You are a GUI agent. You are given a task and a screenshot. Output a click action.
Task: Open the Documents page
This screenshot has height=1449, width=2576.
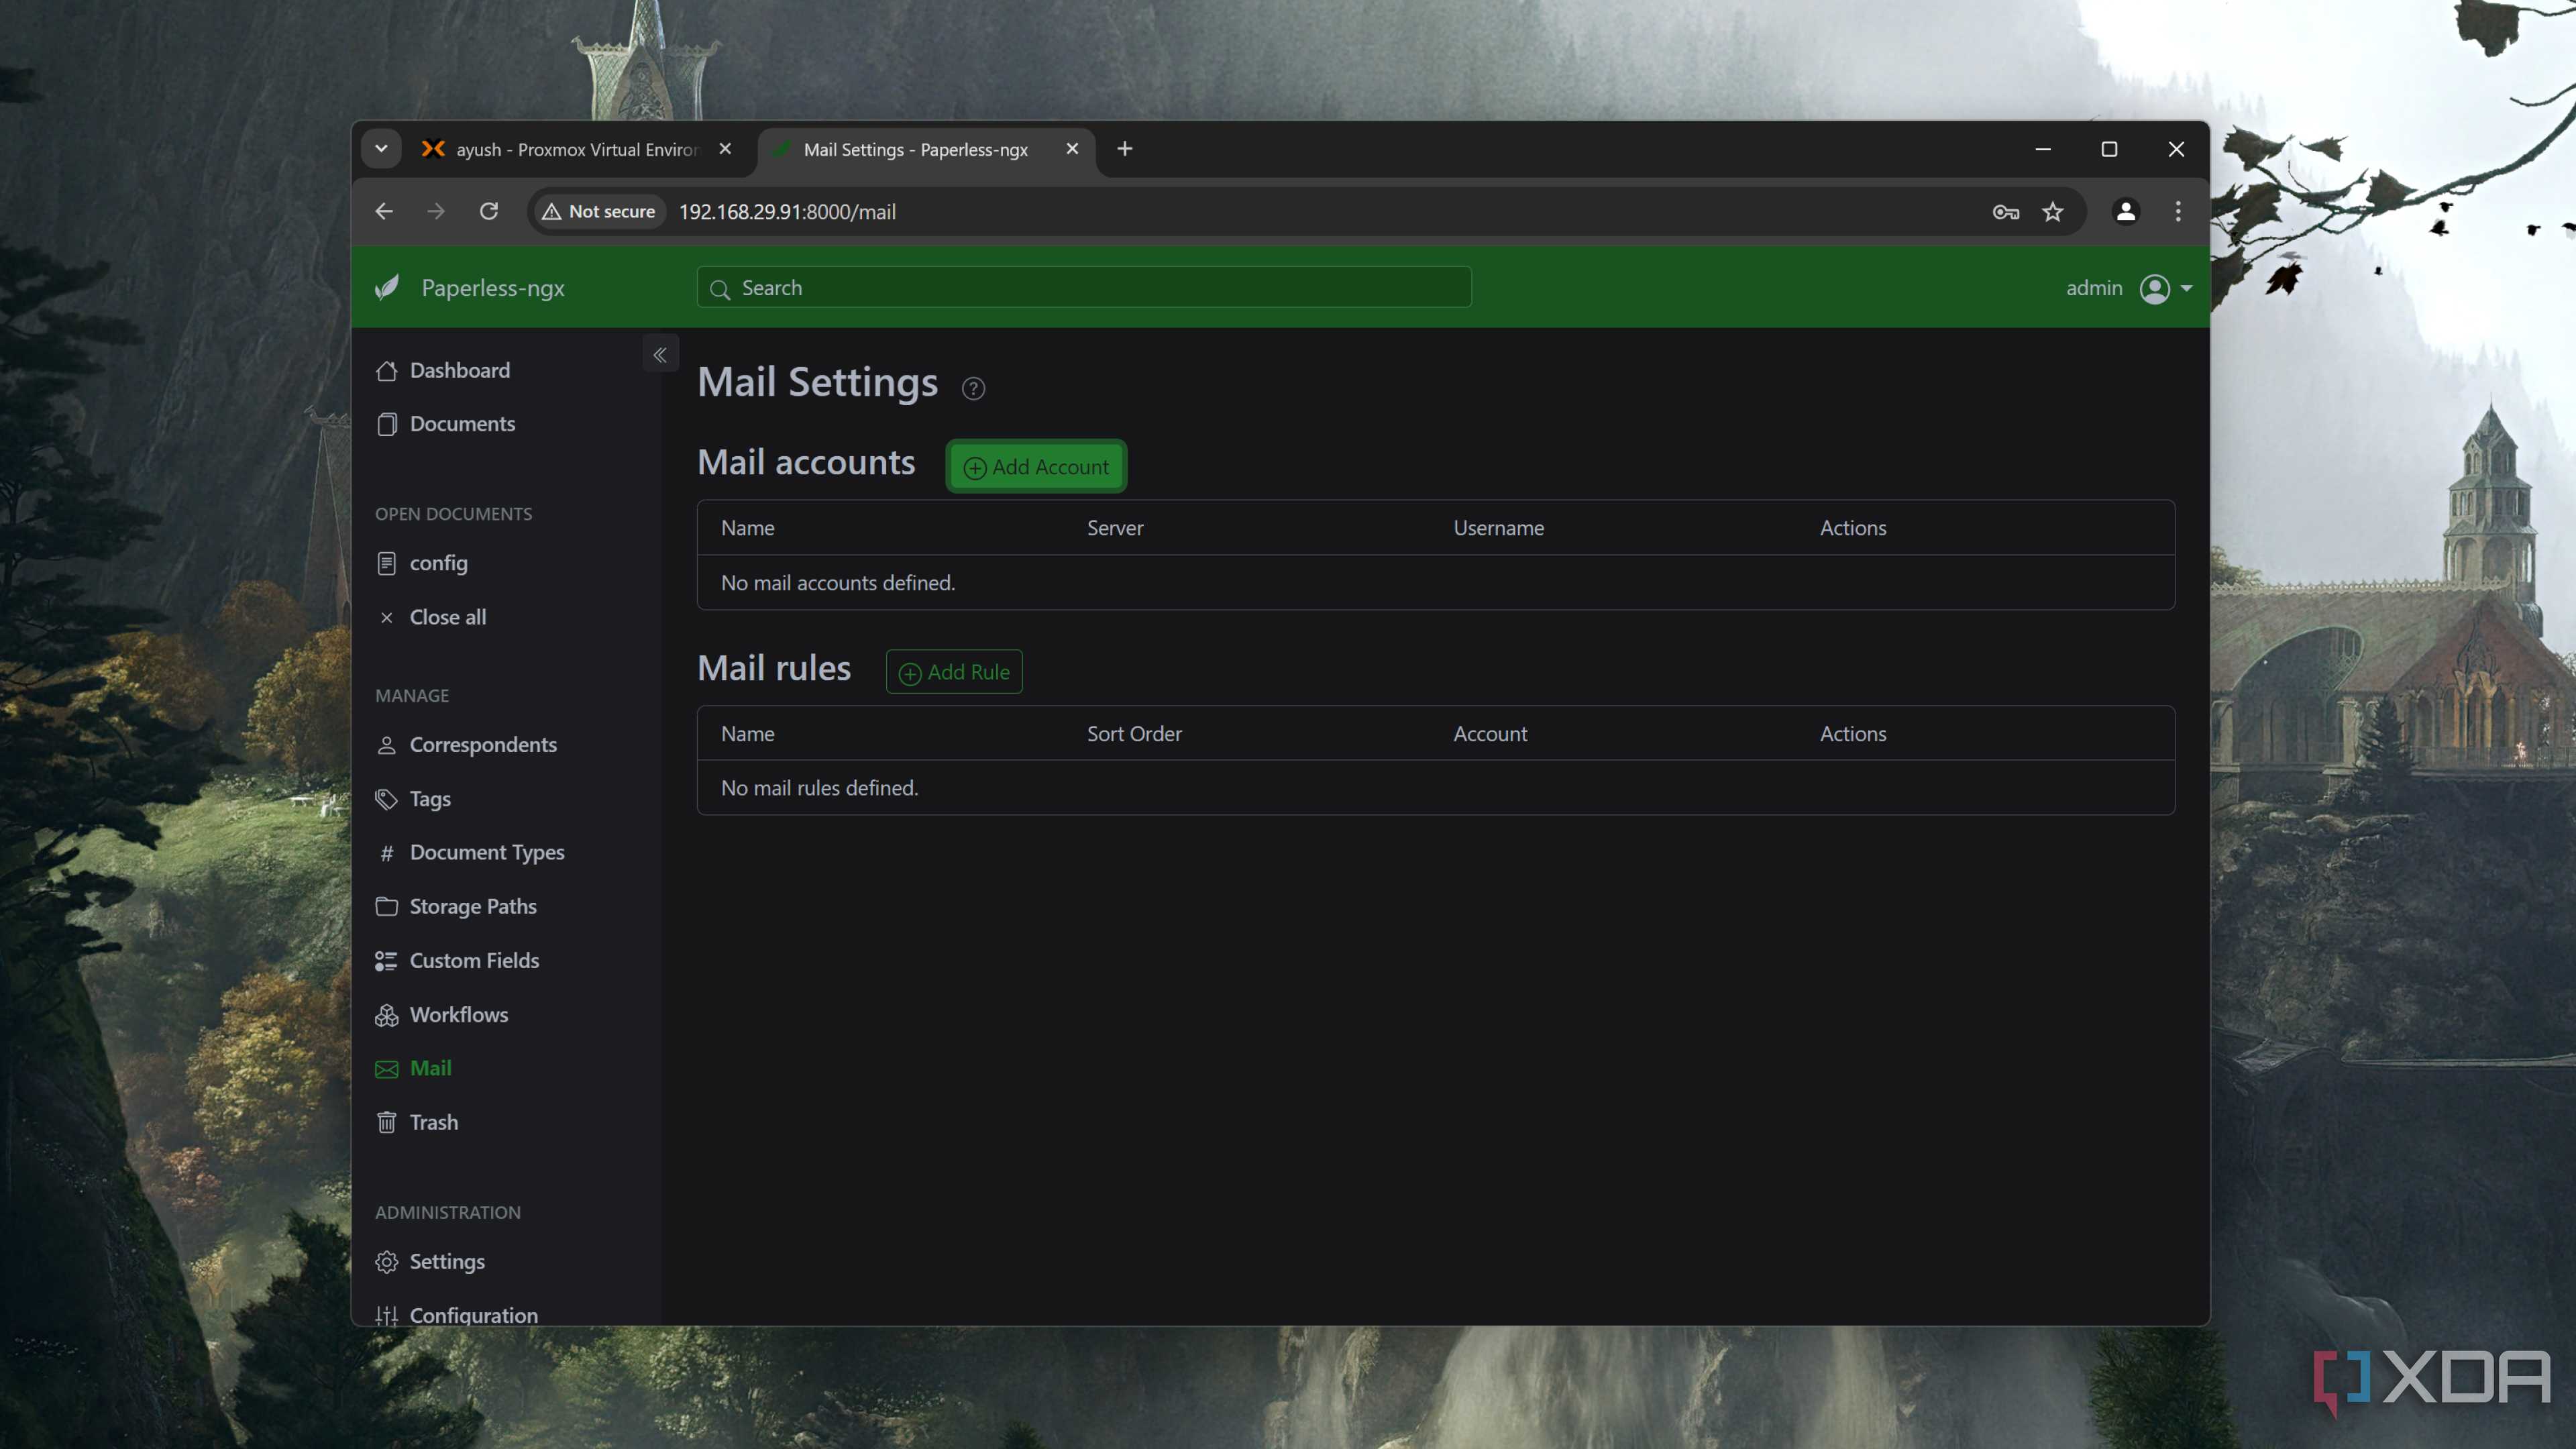coord(463,424)
